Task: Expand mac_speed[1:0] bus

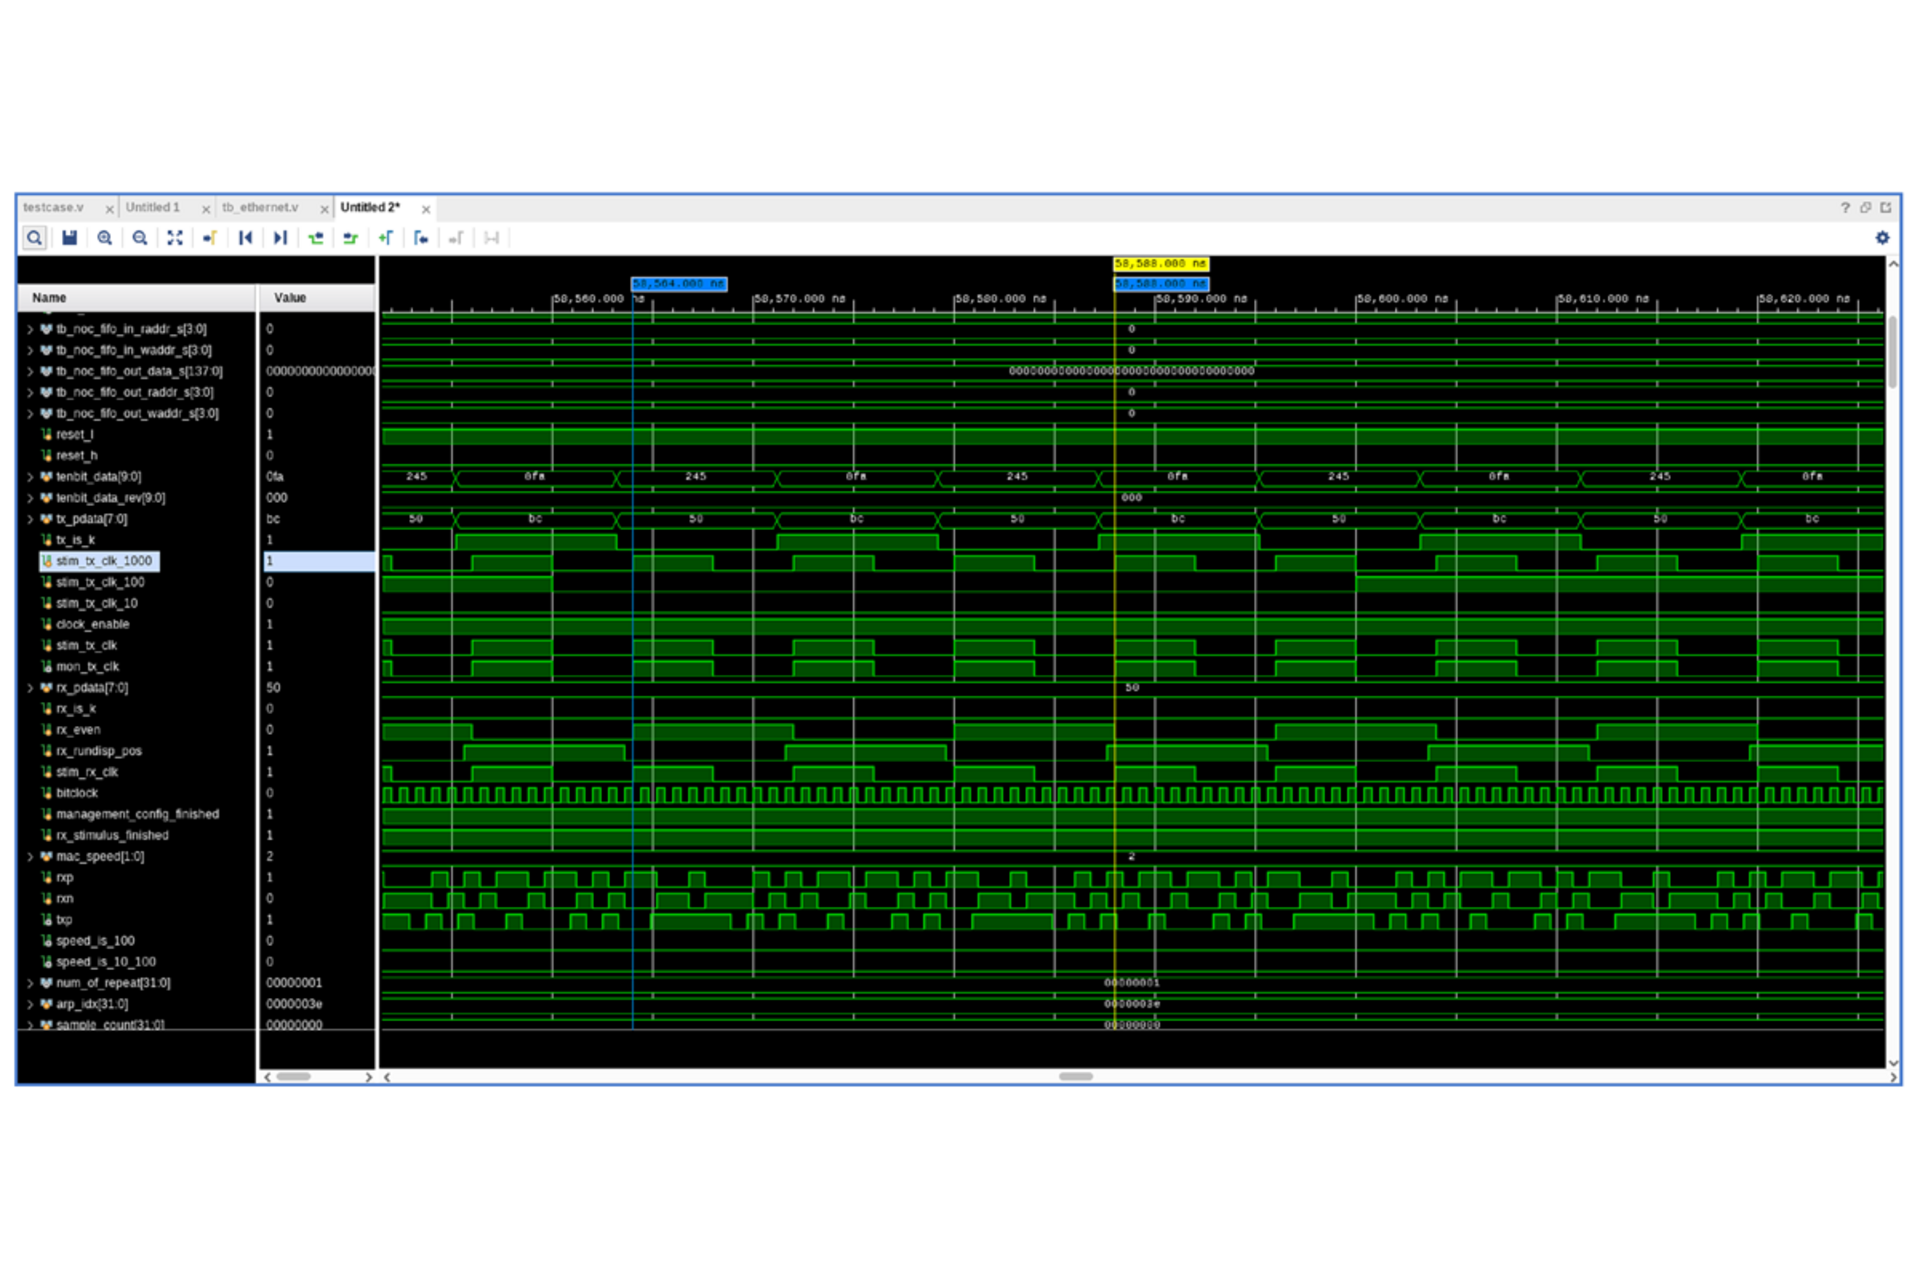Action: [x=30, y=857]
